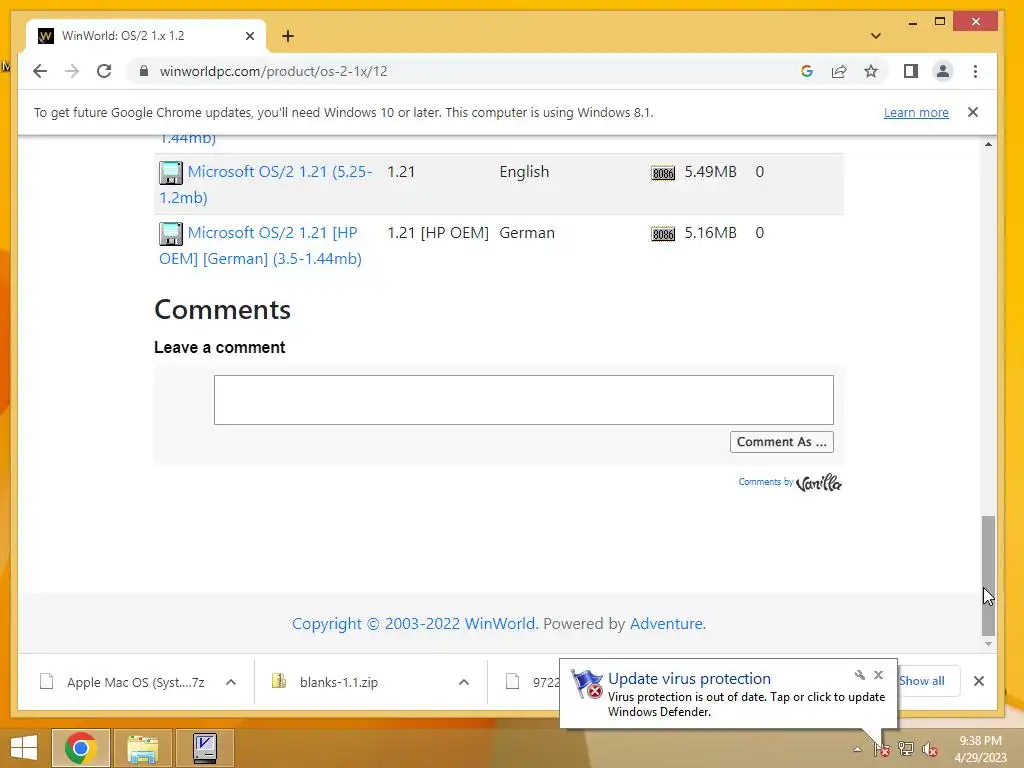Expand options for Apple Mac OS download

(231, 682)
